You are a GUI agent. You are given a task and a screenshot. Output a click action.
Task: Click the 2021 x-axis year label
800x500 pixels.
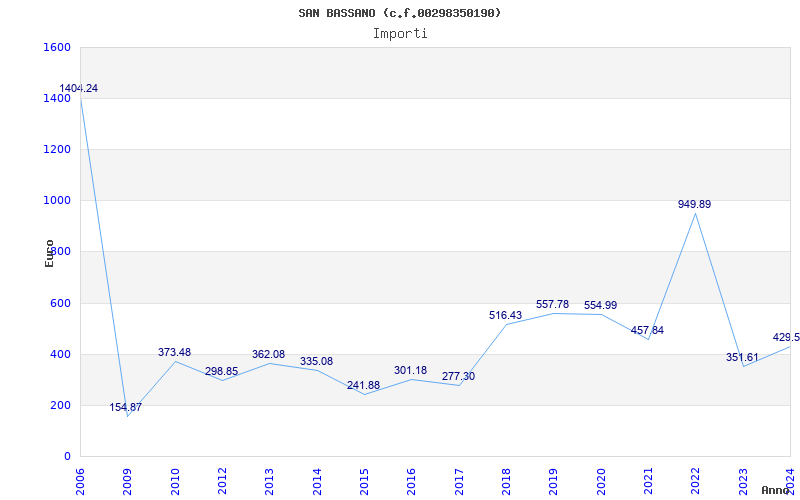point(648,481)
